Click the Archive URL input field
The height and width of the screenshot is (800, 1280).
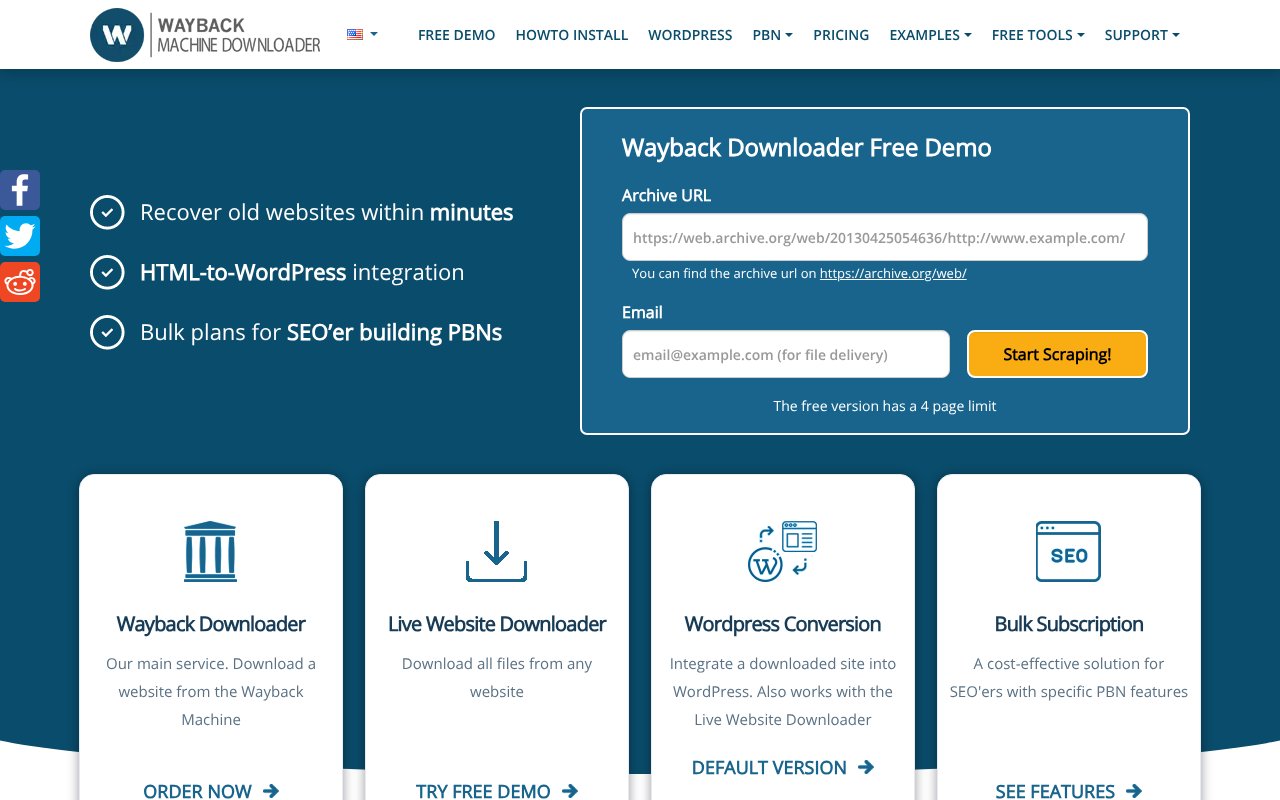coord(884,237)
